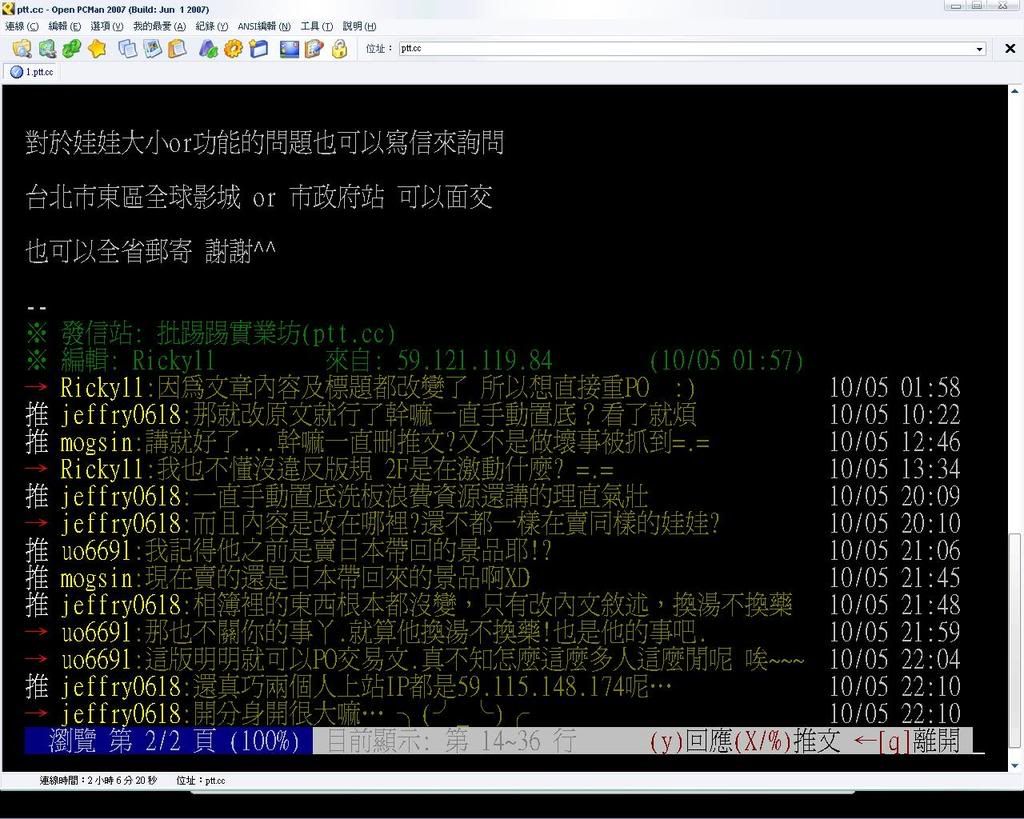Click the letter A font icon

tap(208, 48)
